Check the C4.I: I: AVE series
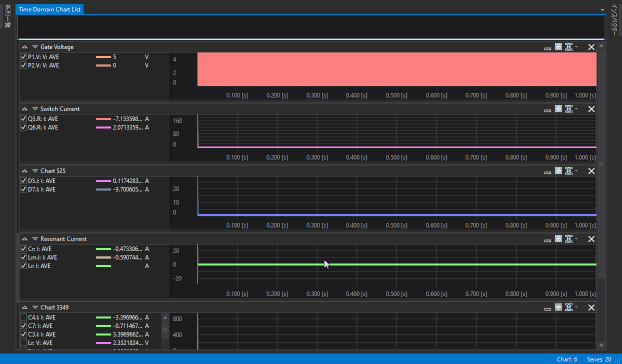 23,317
